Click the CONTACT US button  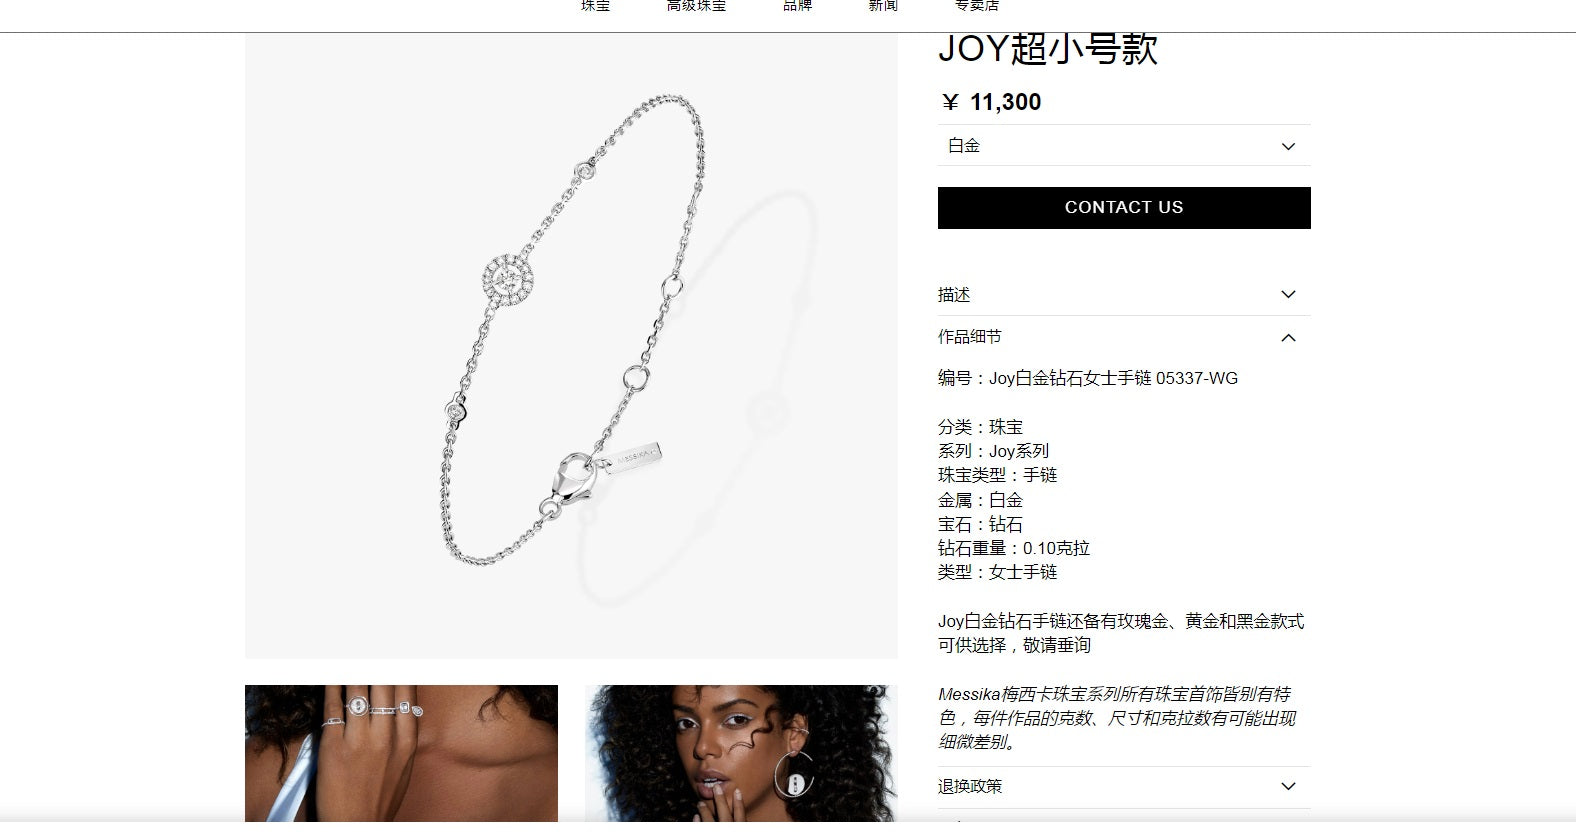(x=1124, y=208)
